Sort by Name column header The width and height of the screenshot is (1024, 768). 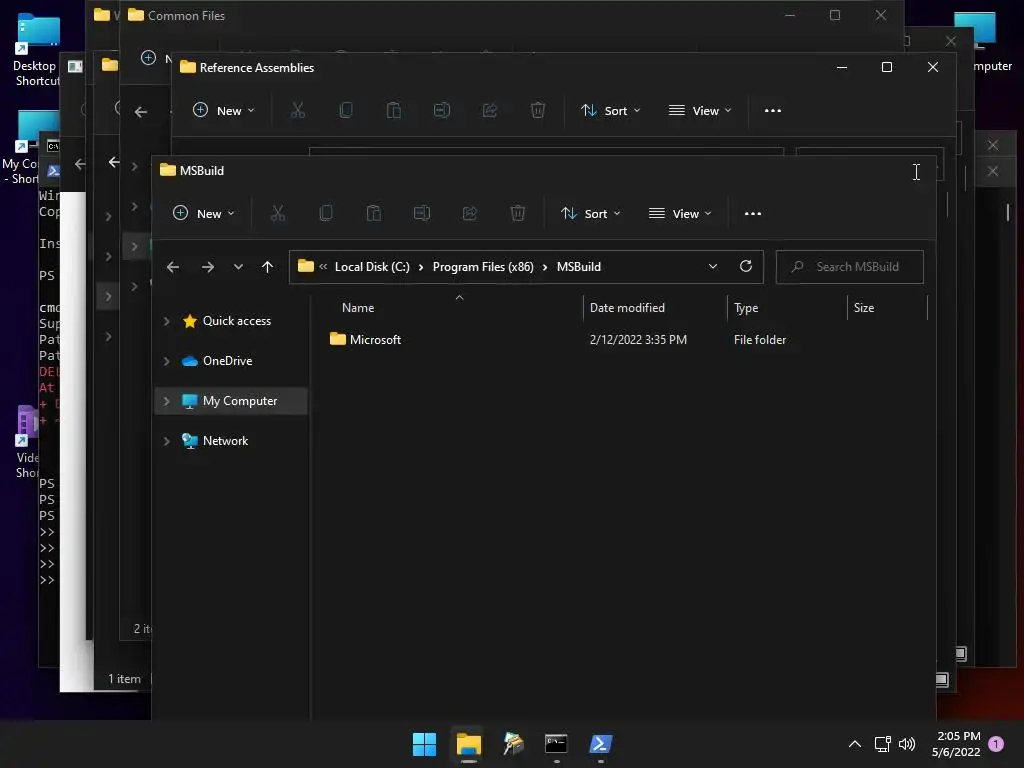[x=358, y=308]
